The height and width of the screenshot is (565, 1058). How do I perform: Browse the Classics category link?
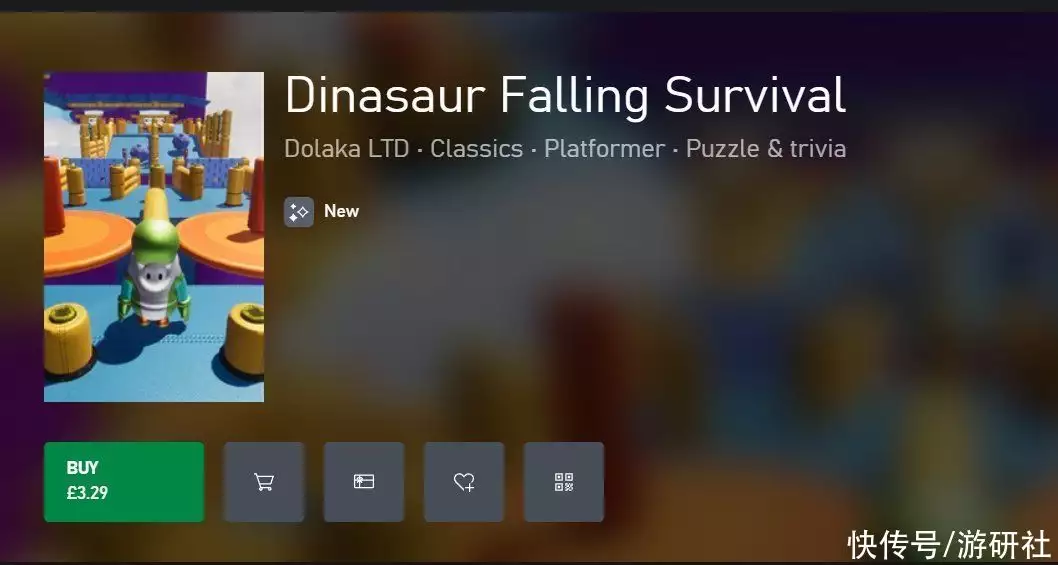click(476, 149)
